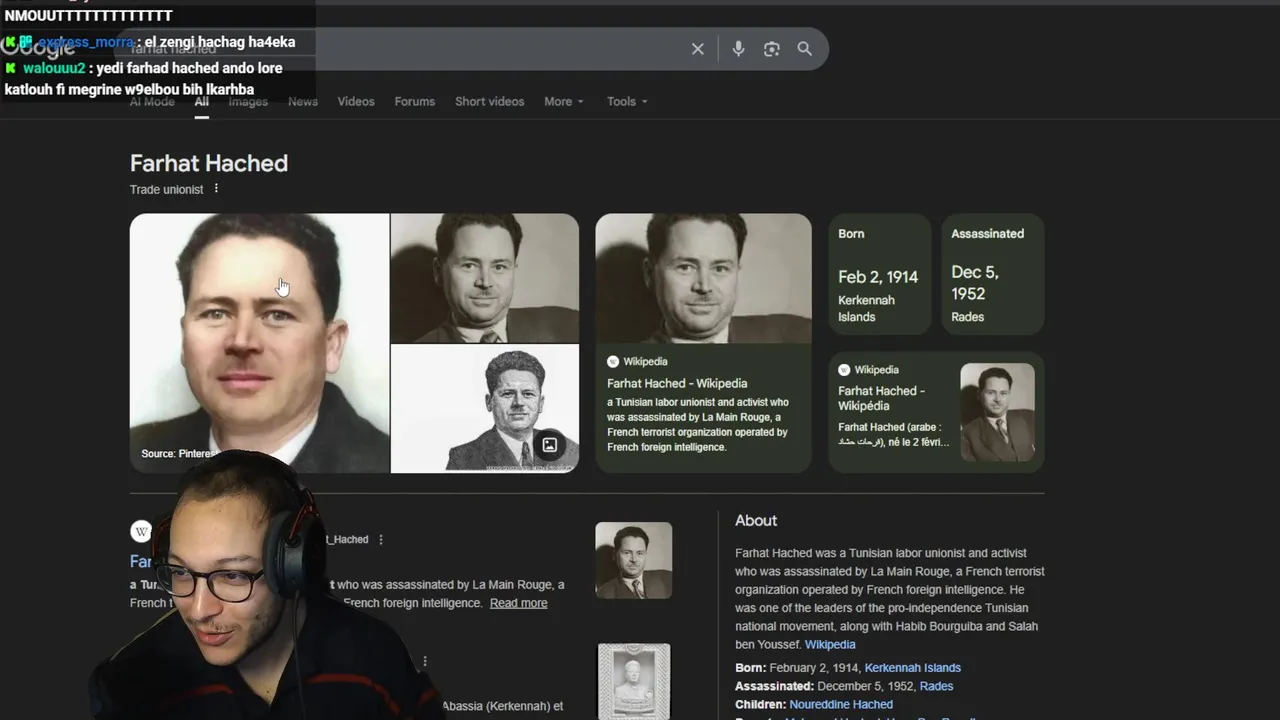Open the image gallery icon on the sketch portrait
Viewport: 1280px width, 720px height.
pos(549,445)
